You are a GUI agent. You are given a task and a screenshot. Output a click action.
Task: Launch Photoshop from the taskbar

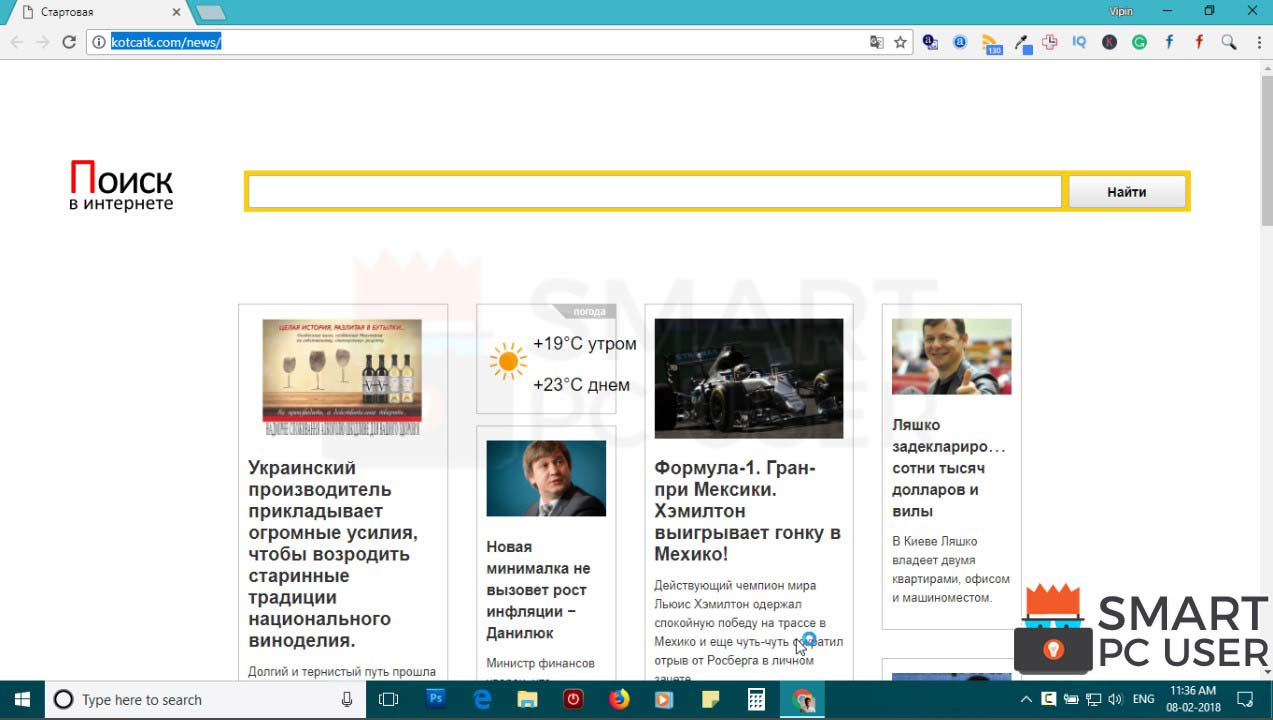pos(436,699)
